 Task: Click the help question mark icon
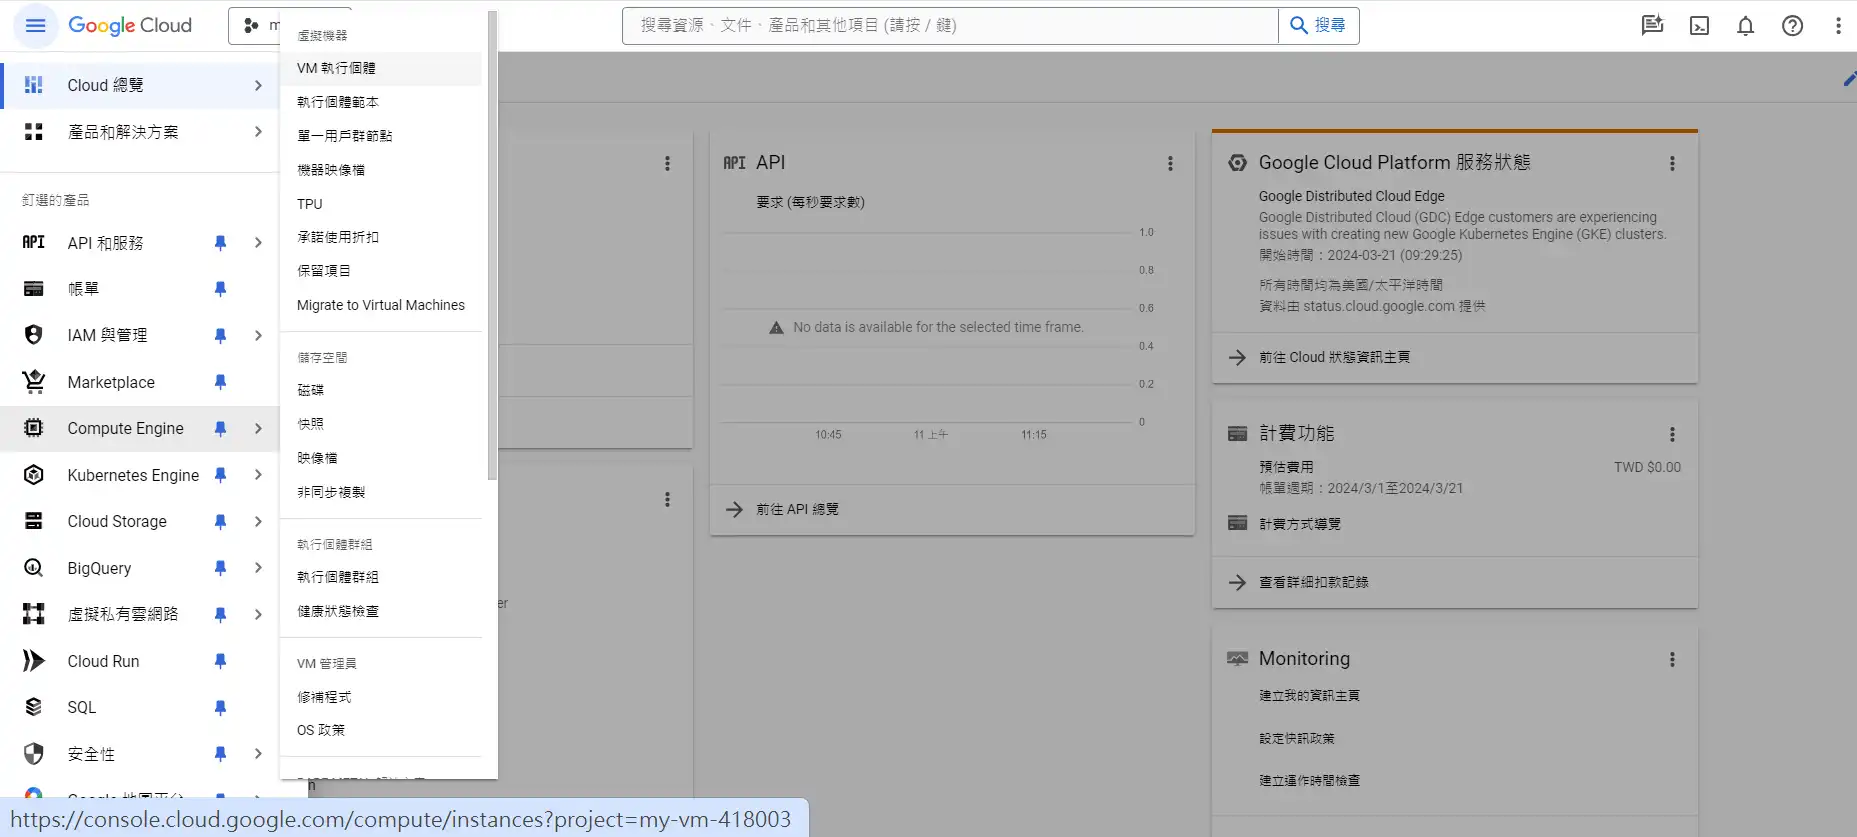click(x=1792, y=26)
